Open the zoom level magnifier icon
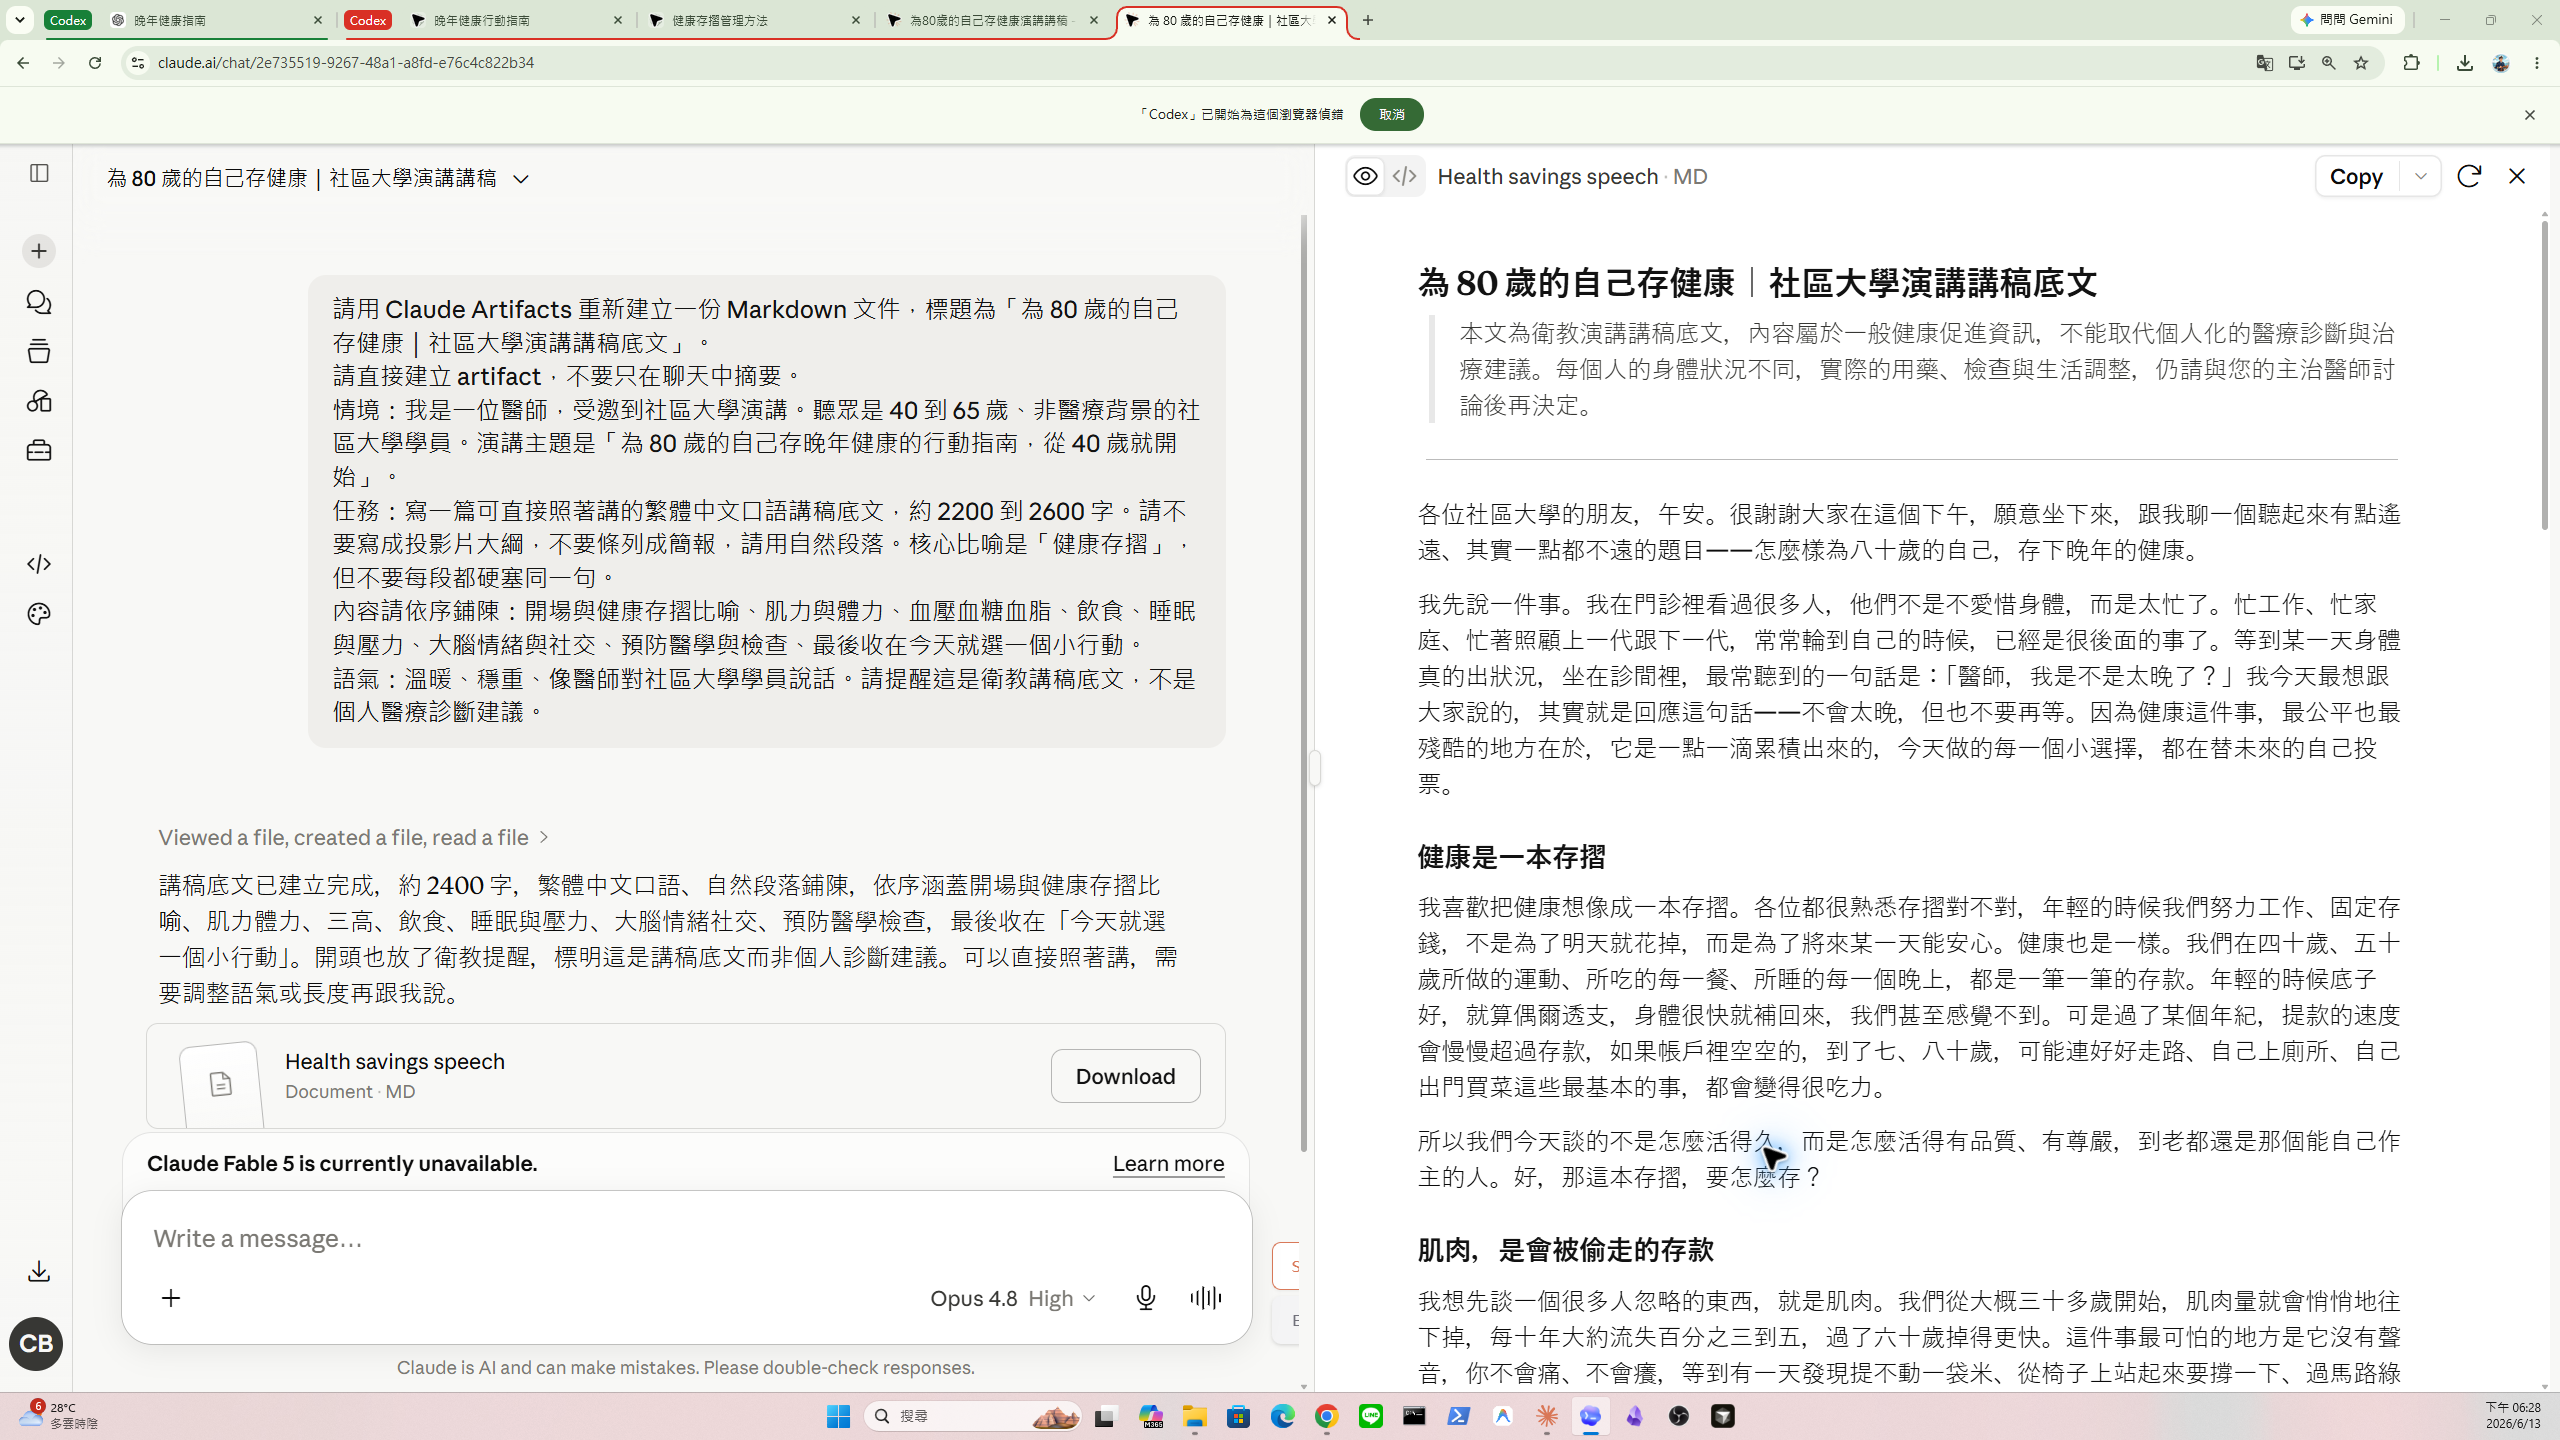The image size is (2560, 1440). pos(2329,63)
